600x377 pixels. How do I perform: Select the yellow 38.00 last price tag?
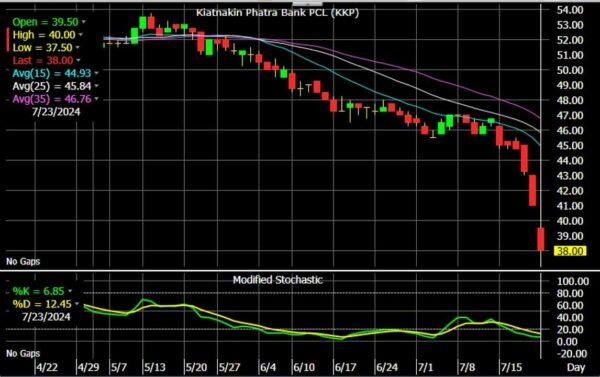click(570, 251)
